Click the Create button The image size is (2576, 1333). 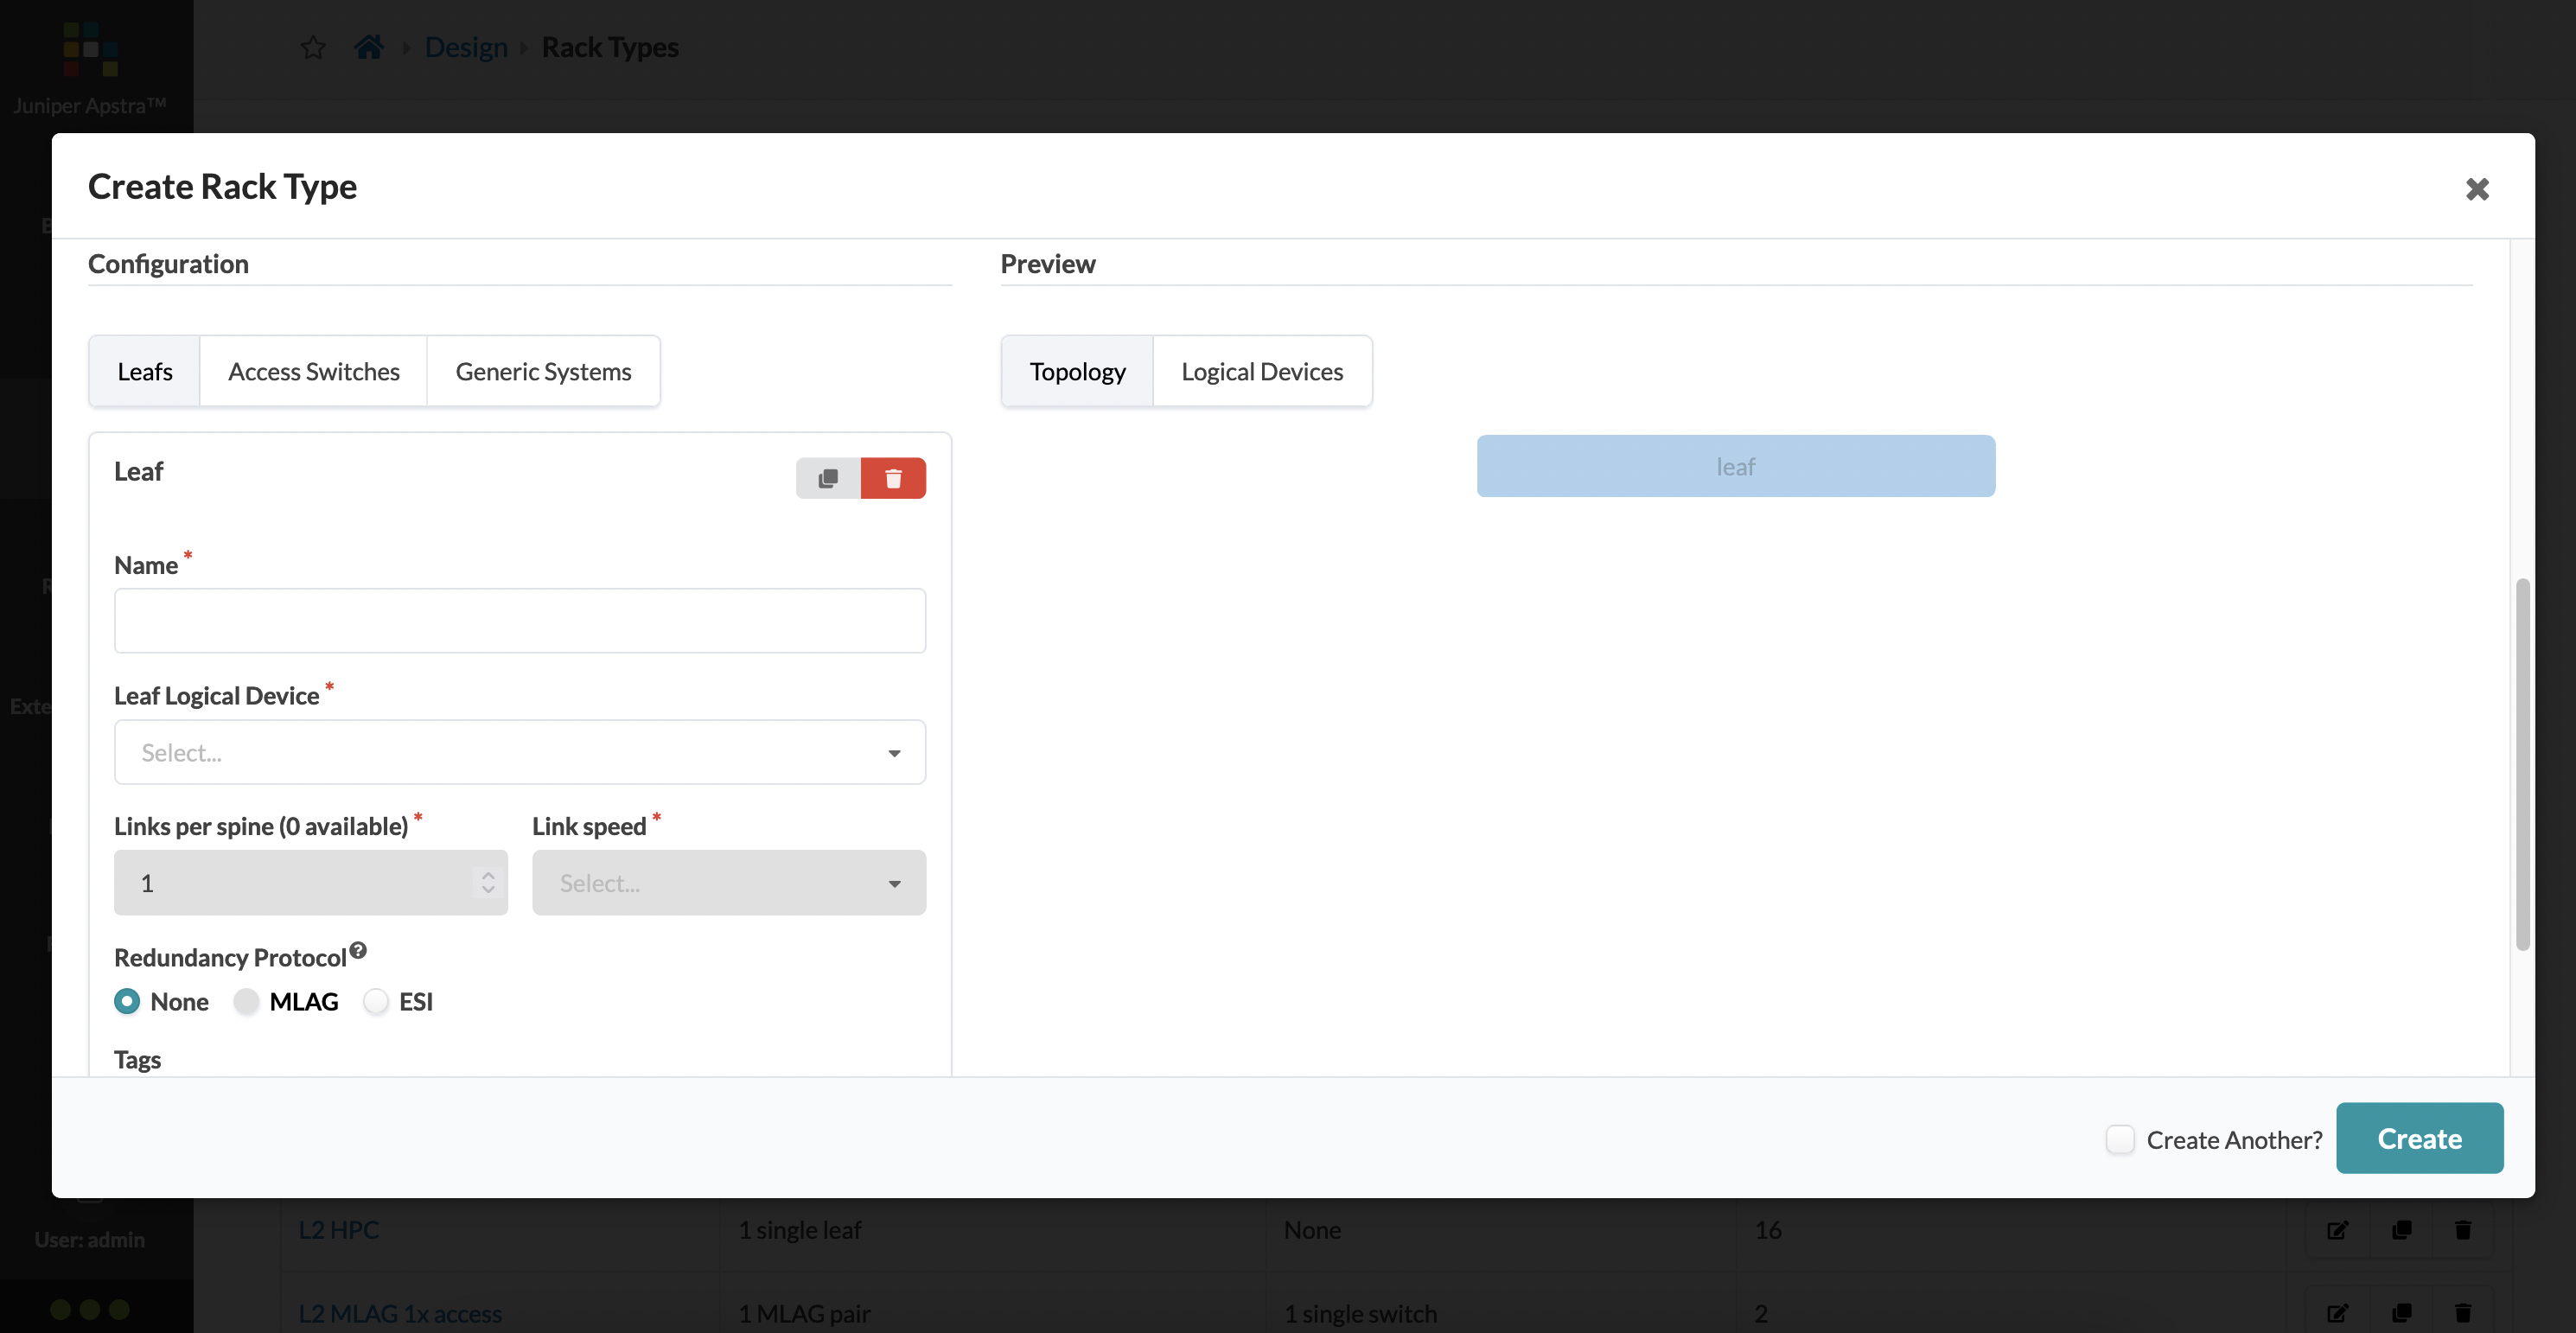pos(2419,1138)
